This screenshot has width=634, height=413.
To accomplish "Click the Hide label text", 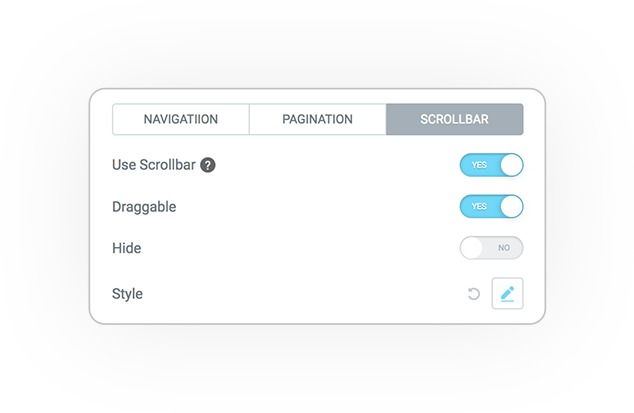I will 127,248.
